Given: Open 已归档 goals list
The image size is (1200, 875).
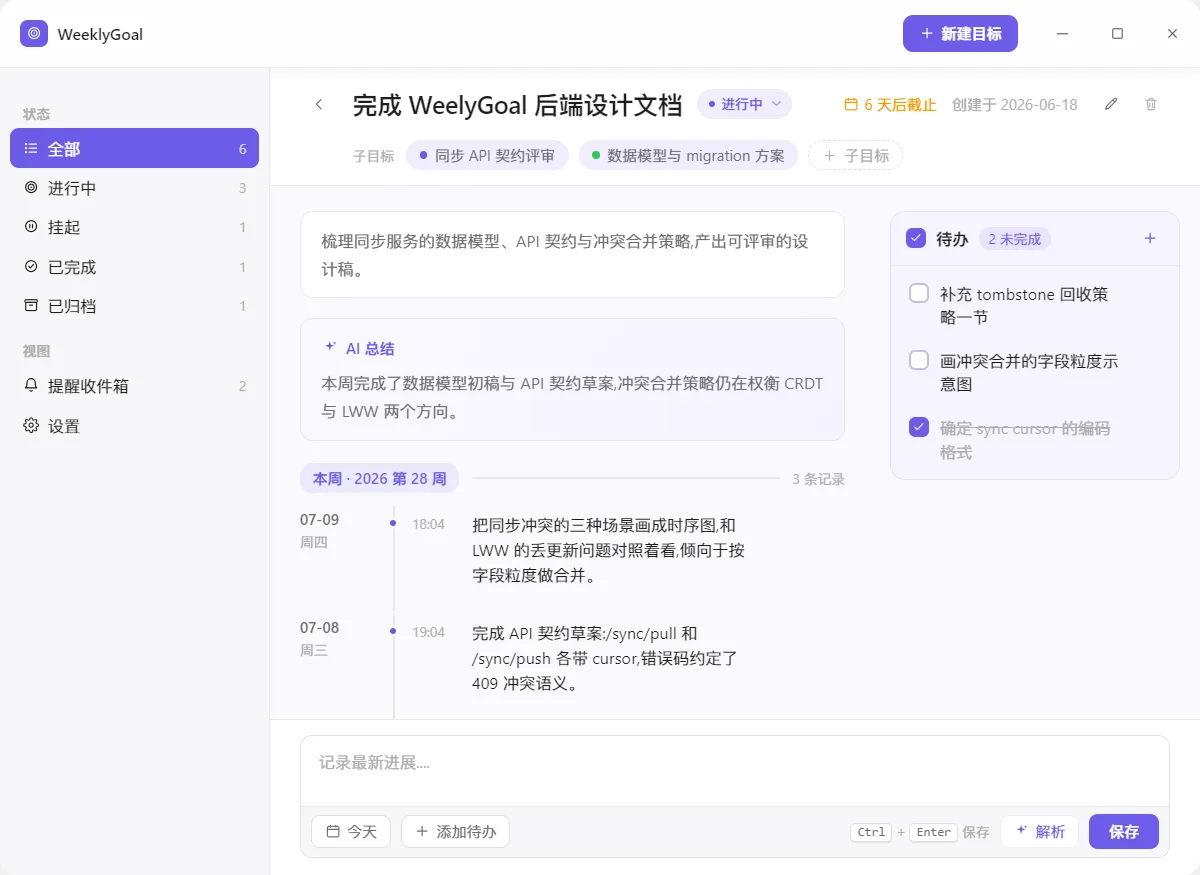Looking at the screenshot, I should [x=134, y=306].
